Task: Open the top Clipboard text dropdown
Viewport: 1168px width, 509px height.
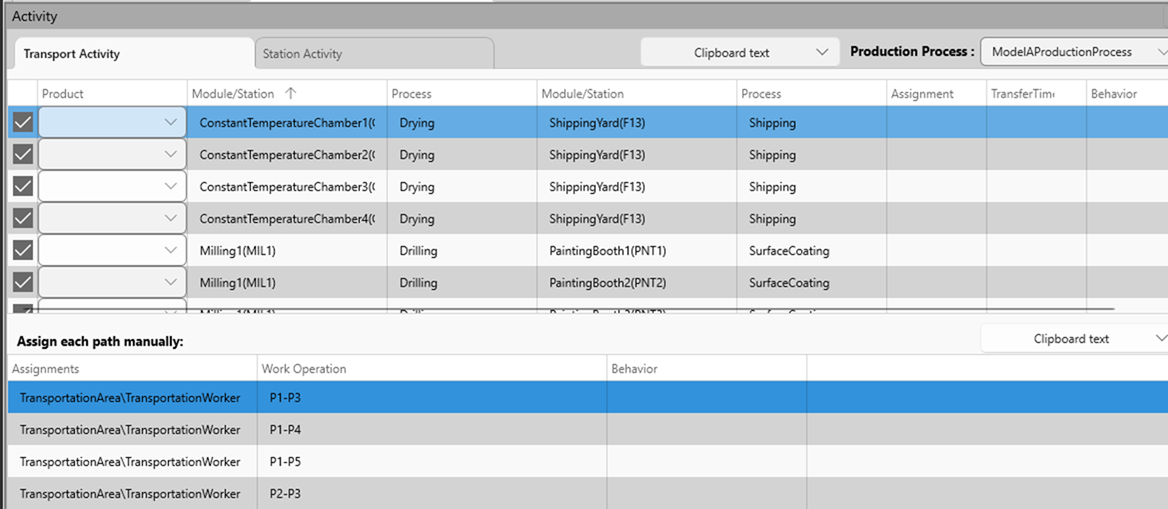Action: pyautogui.click(x=739, y=53)
